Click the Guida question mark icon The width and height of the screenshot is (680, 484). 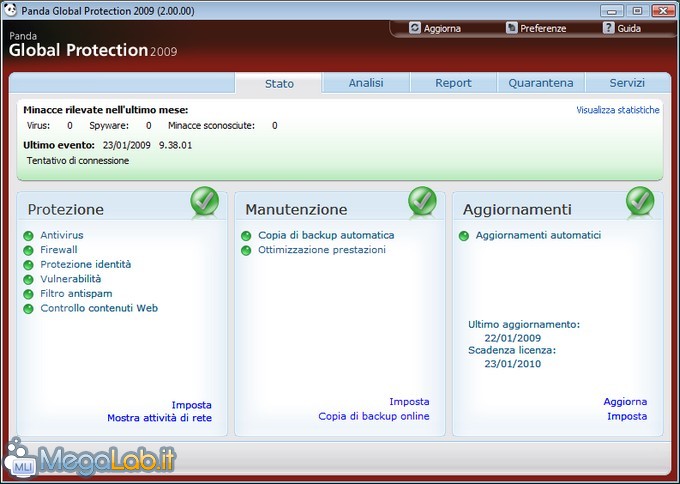(609, 28)
